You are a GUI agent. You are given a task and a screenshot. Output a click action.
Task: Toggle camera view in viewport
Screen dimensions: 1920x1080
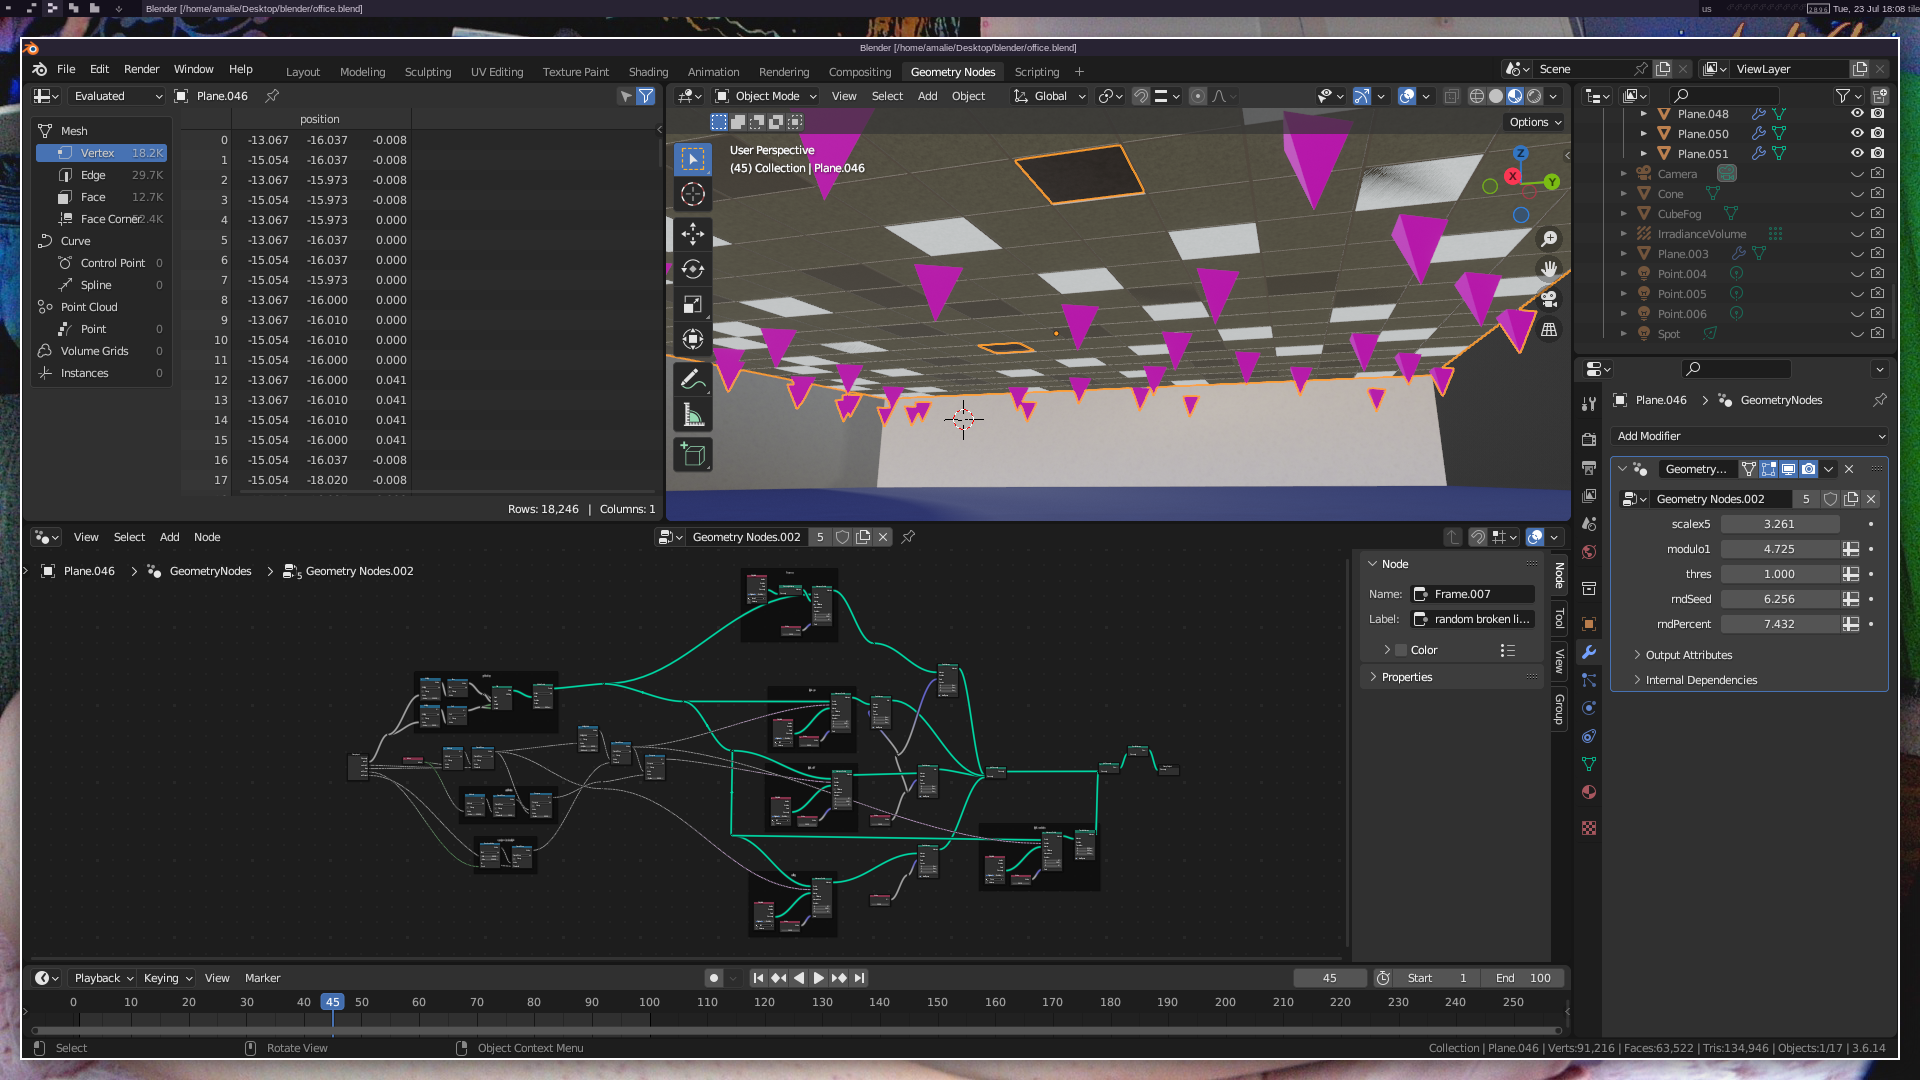point(1549,299)
